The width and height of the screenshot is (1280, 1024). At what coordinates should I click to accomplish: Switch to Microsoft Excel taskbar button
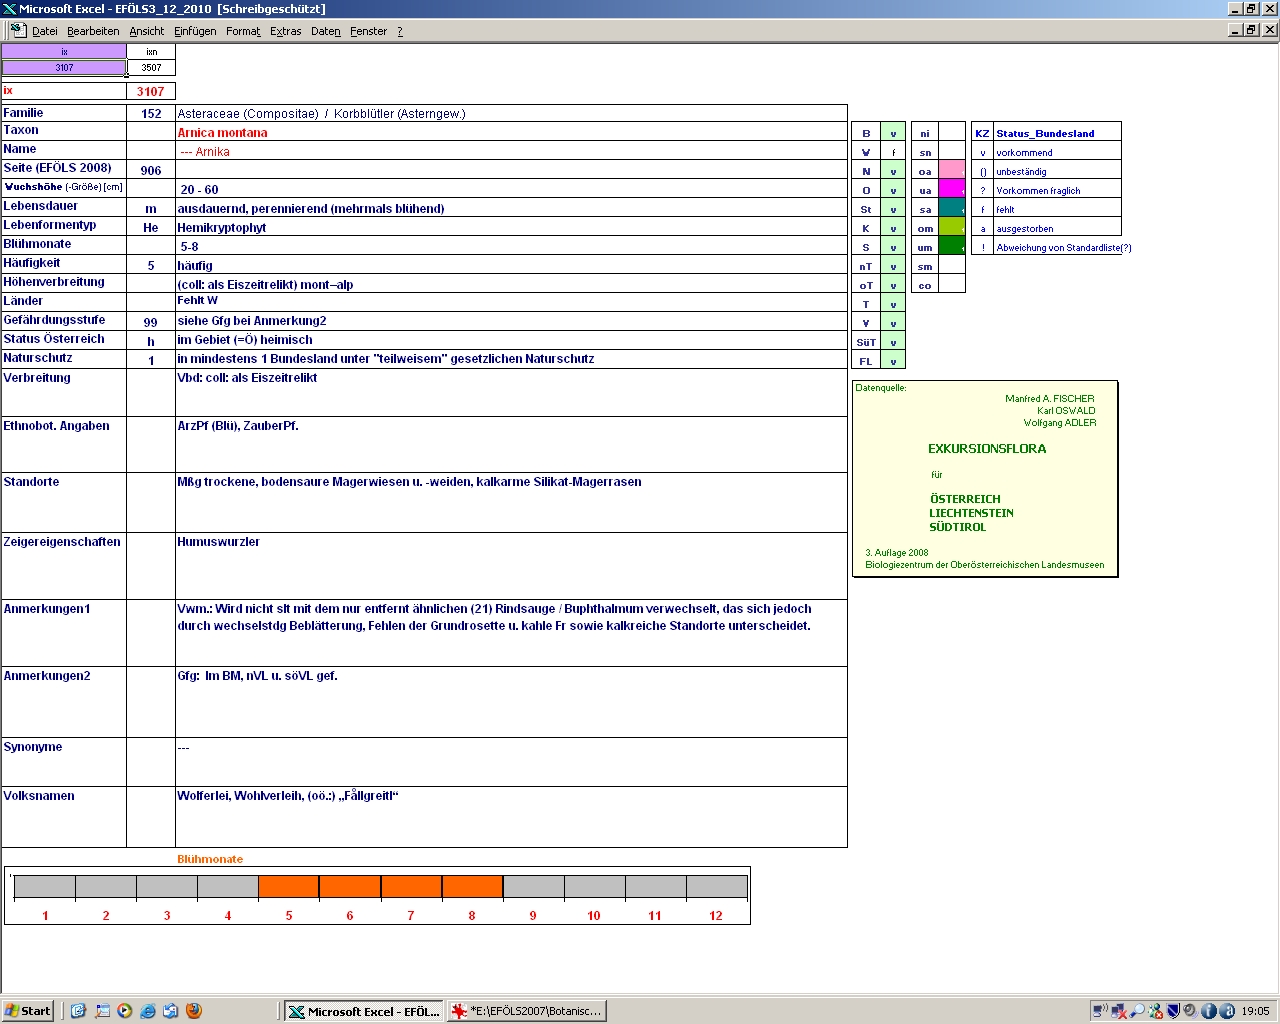pos(364,1011)
